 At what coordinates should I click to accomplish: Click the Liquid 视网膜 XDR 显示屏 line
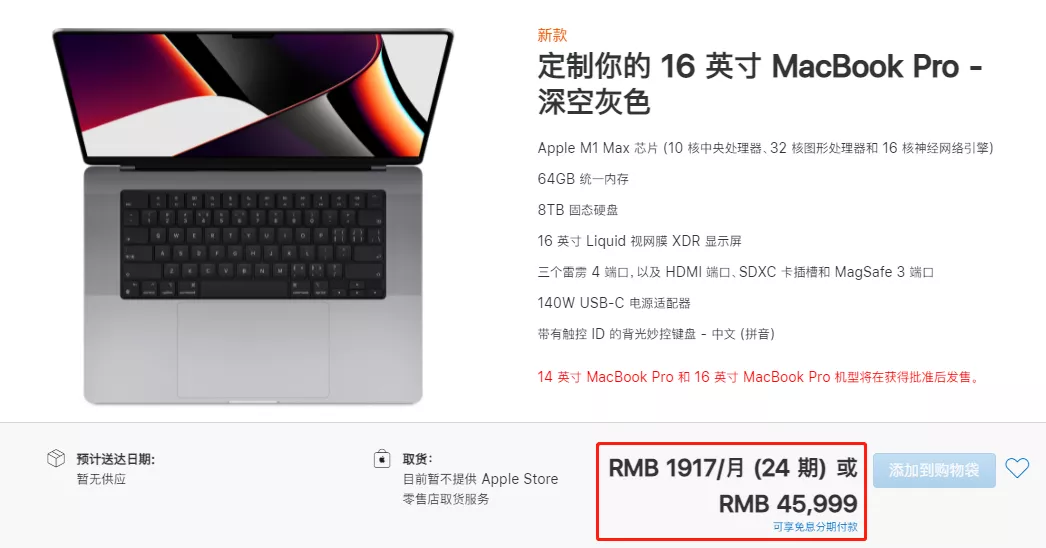click(640, 241)
